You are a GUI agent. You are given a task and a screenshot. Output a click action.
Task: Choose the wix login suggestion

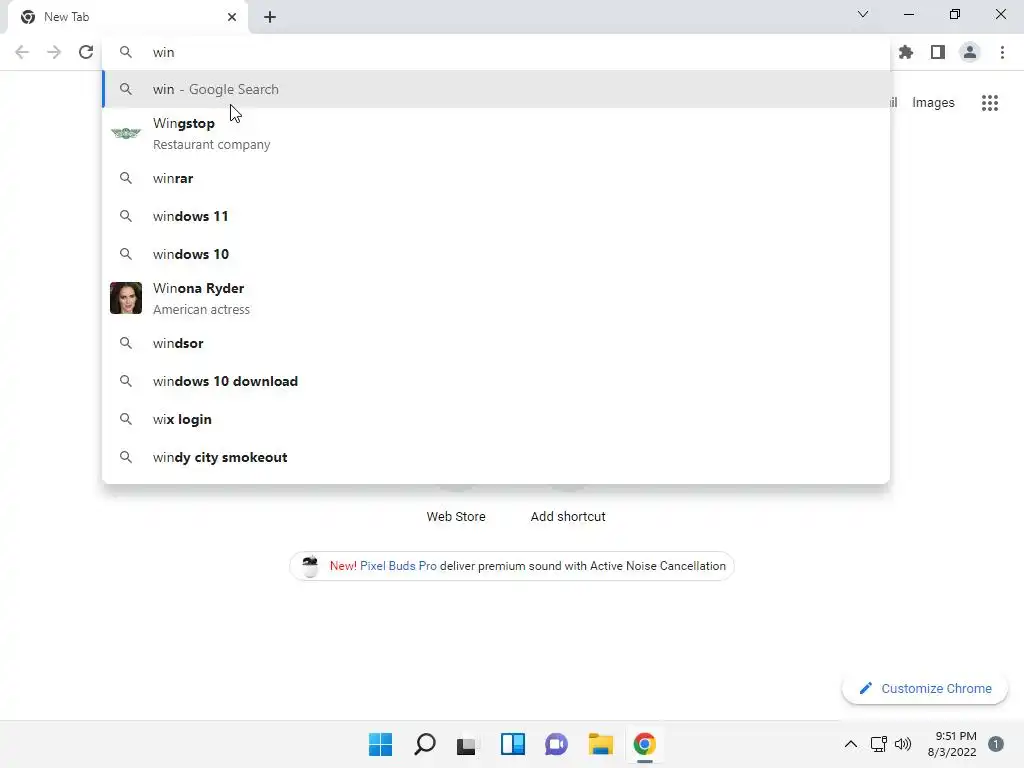click(x=496, y=419)
